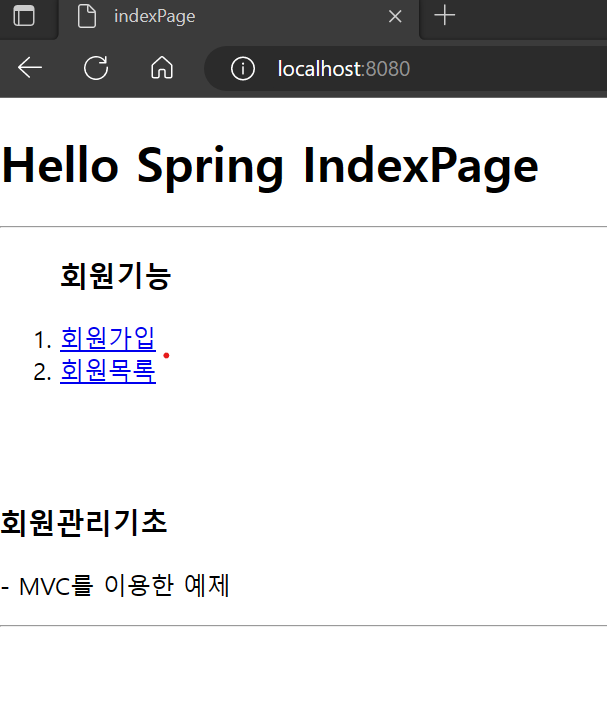The image size is (607, 727).
Task: Go back with the back arrow
Action: (x=30, y=69)
